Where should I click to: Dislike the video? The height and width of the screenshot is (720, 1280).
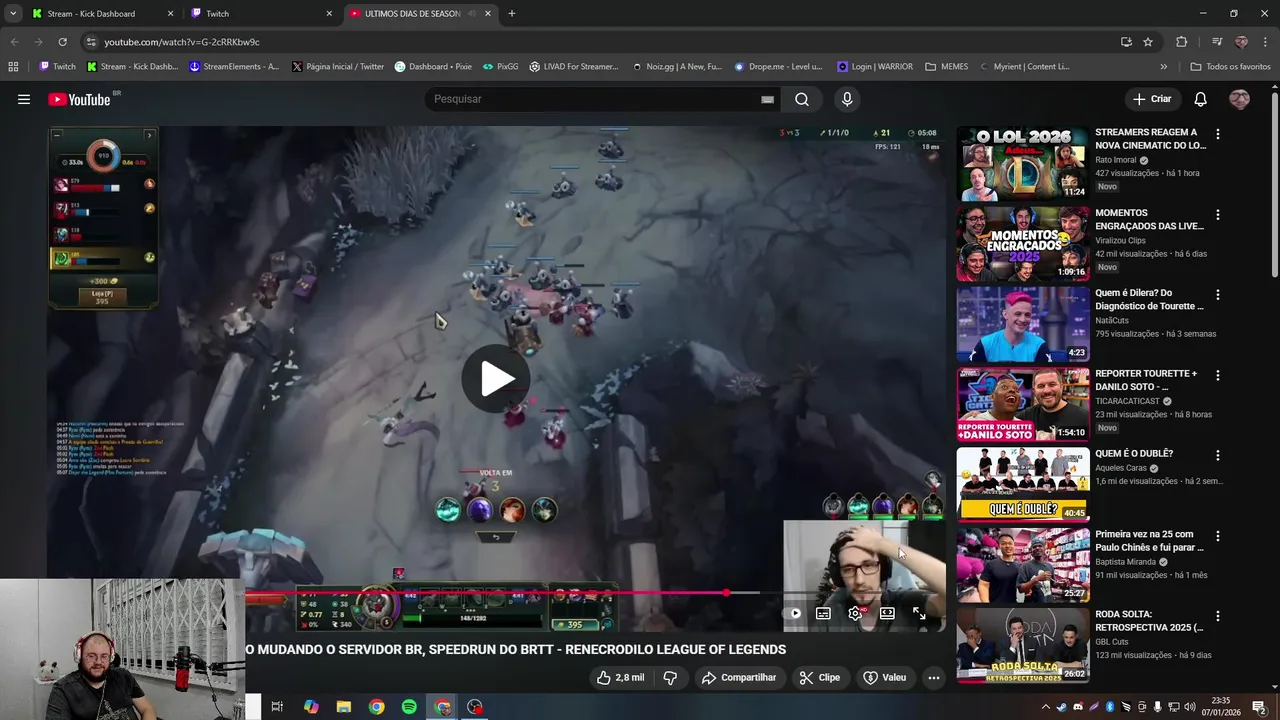[670, 677]
